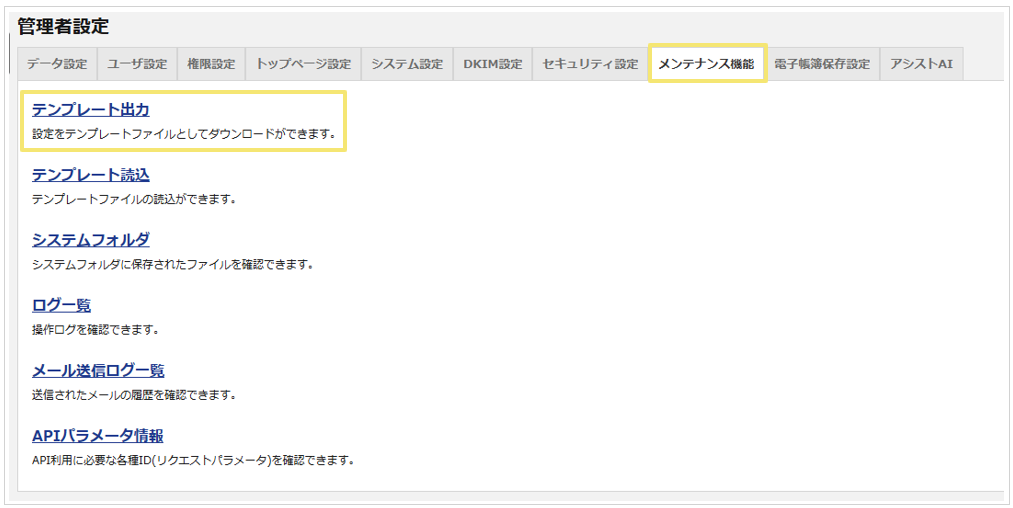Open the テンプレート読込 link

click(90, 175)
